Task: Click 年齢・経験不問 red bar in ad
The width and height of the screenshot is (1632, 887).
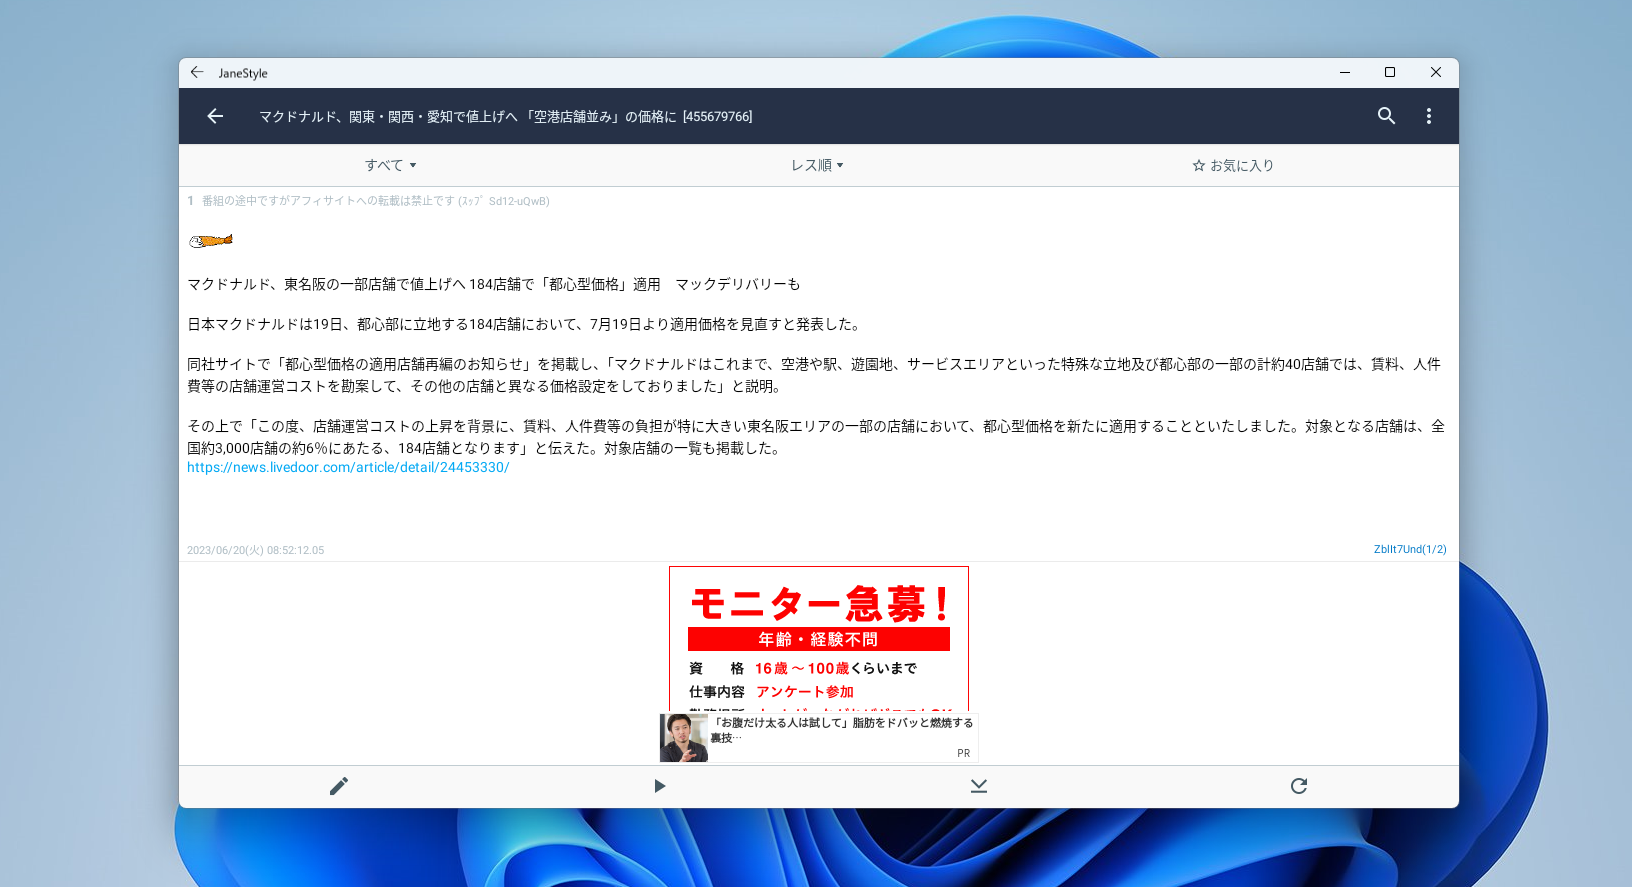Action: coord(819,639)
